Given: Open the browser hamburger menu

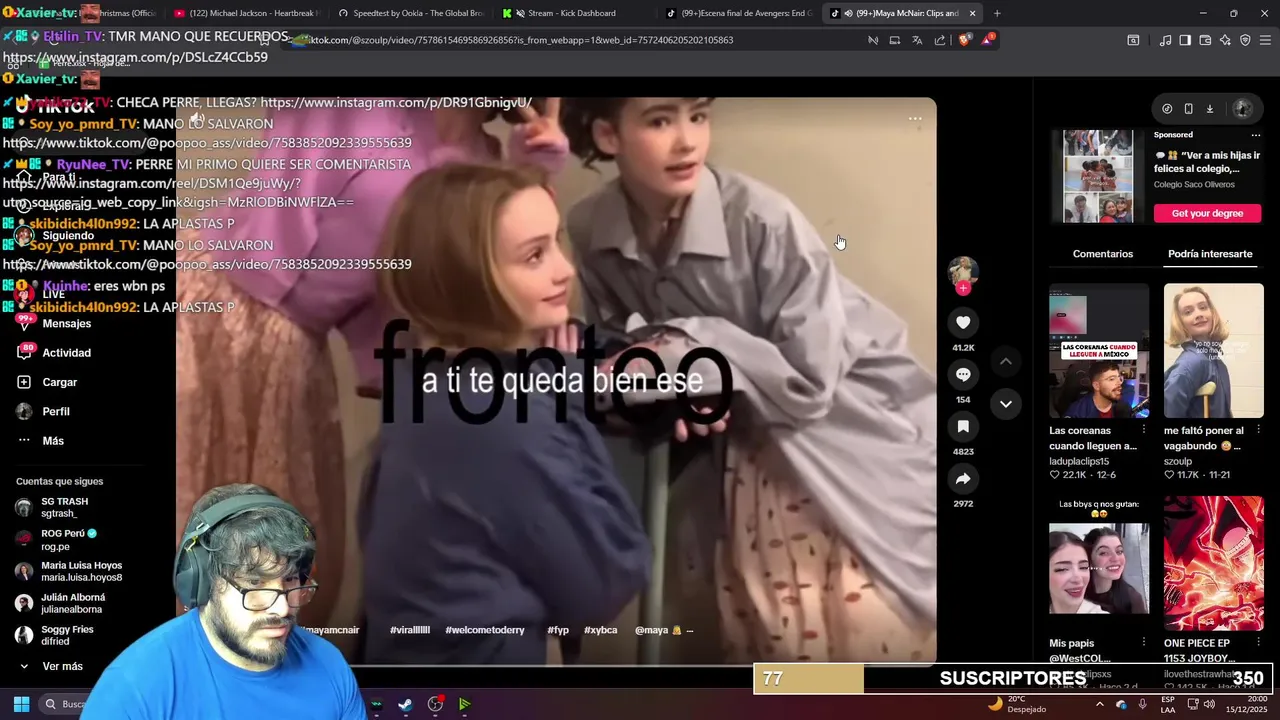Looking at the screenshot, I should [1265, 40].
